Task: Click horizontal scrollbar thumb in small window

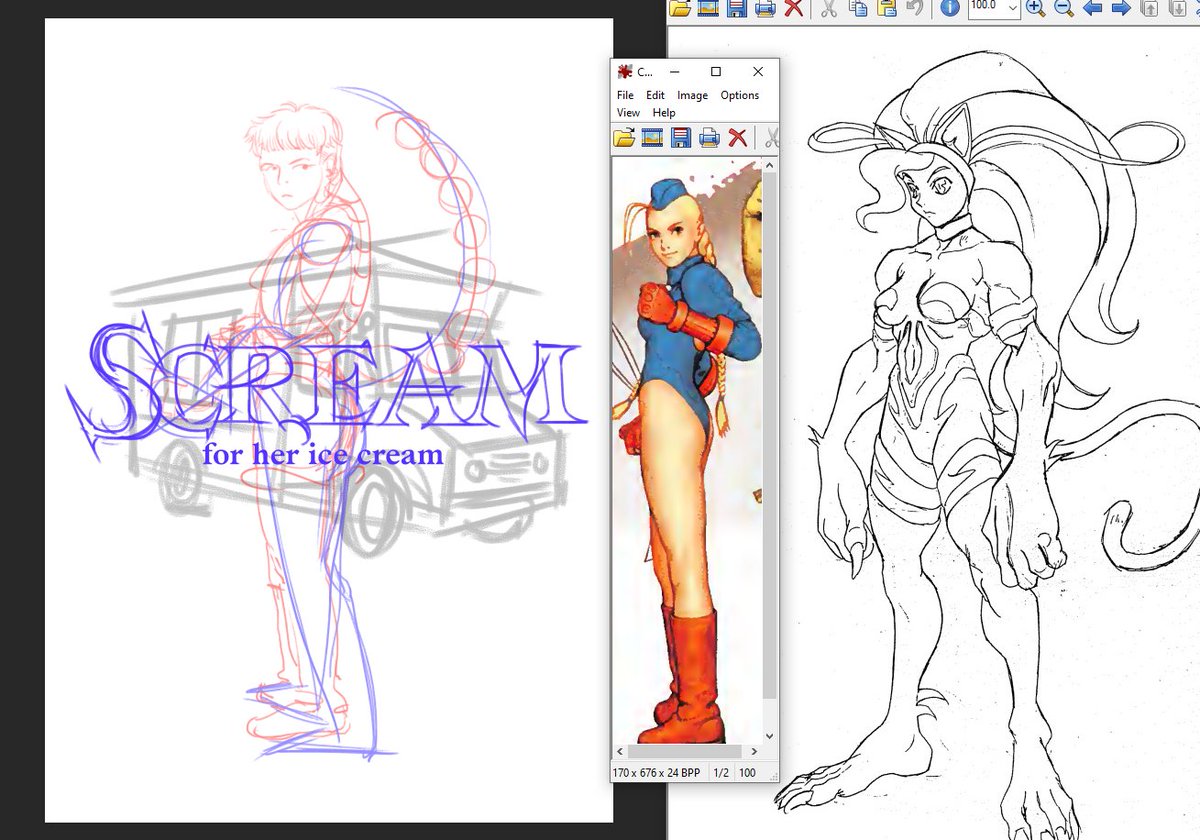Action: point(683,751)
